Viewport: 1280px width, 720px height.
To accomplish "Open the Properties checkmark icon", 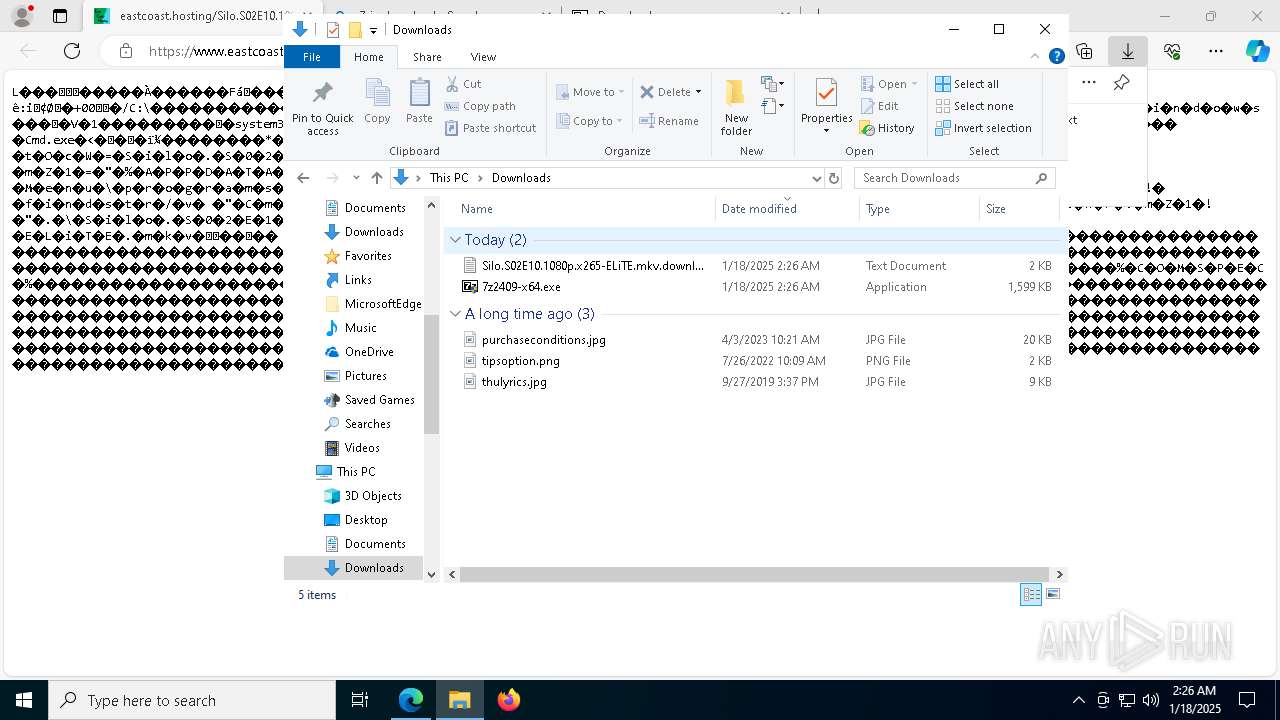I will 826,94.
